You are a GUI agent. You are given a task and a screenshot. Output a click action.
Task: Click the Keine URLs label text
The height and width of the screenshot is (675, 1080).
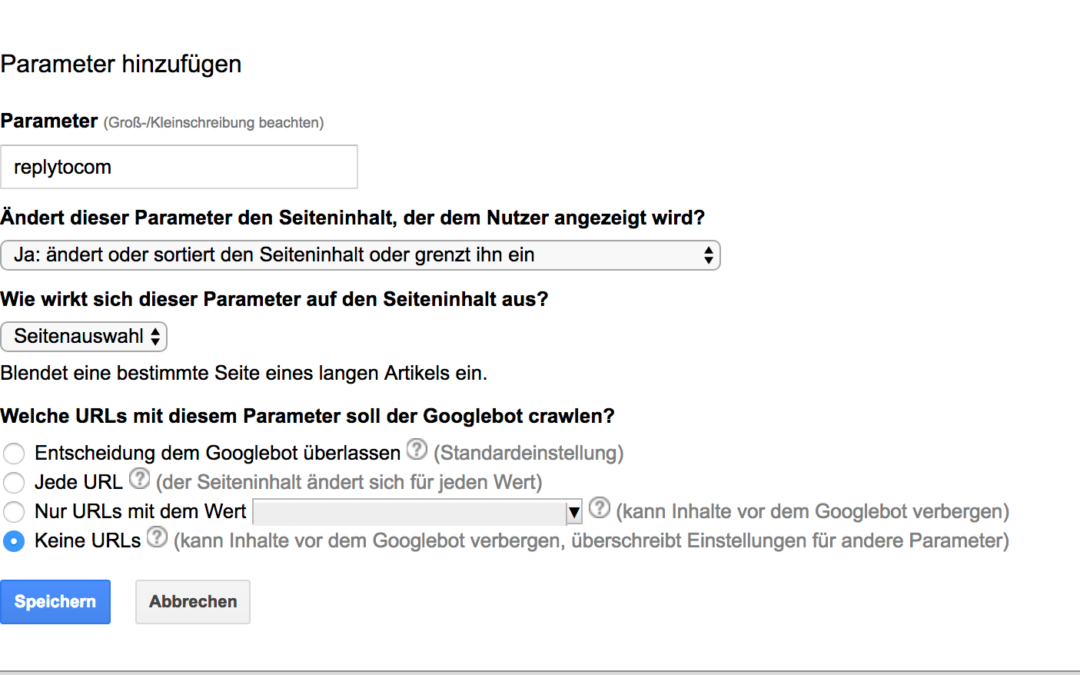88,541
